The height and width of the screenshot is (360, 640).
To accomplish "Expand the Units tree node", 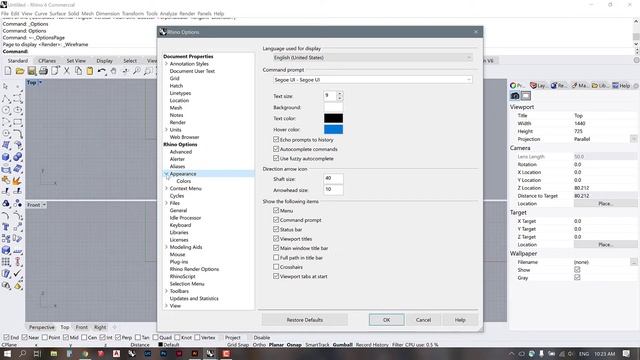I will click(x=166, y=130).
